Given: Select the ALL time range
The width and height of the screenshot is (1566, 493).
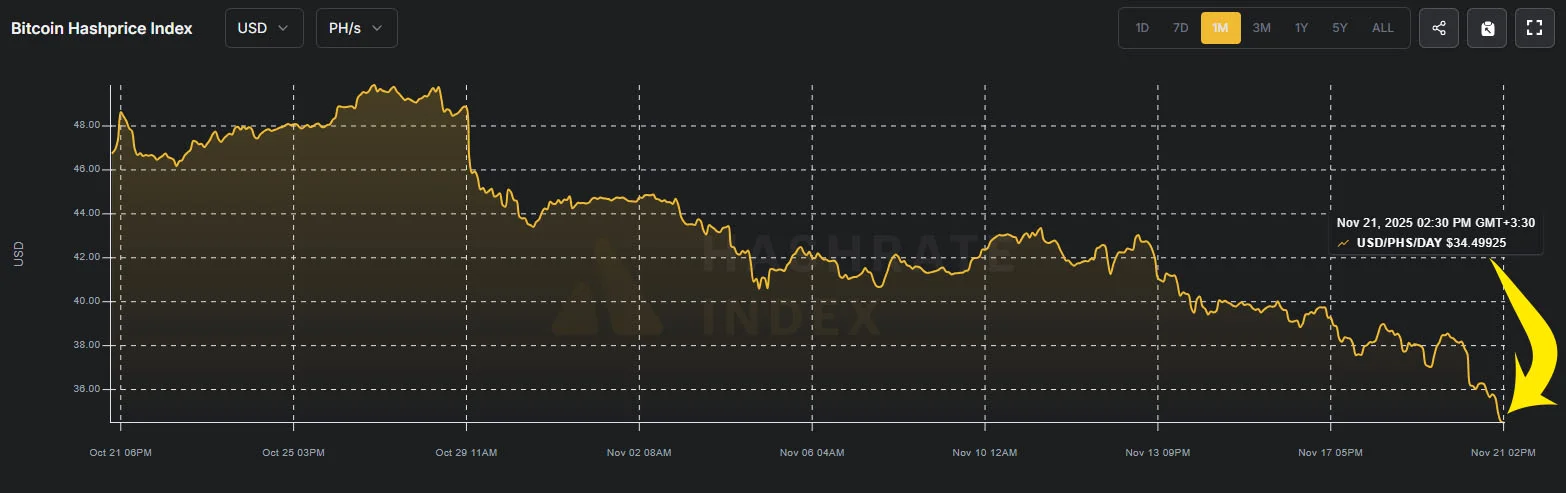Looking at the screenshot, I should [x=1383, y=28].
